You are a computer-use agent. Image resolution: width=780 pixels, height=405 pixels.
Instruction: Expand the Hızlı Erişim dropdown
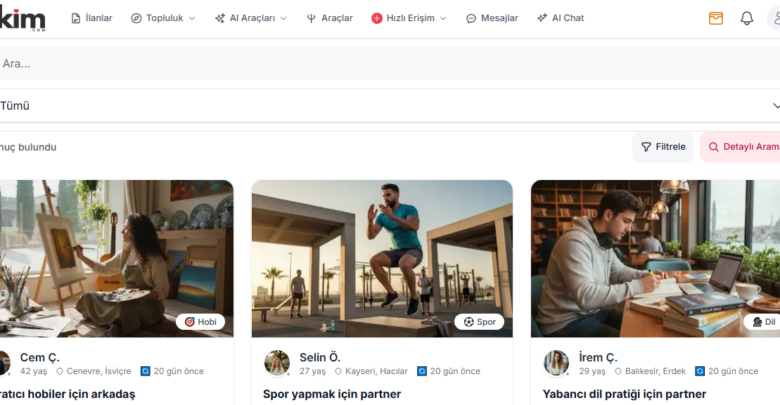[x=409, y=18]
